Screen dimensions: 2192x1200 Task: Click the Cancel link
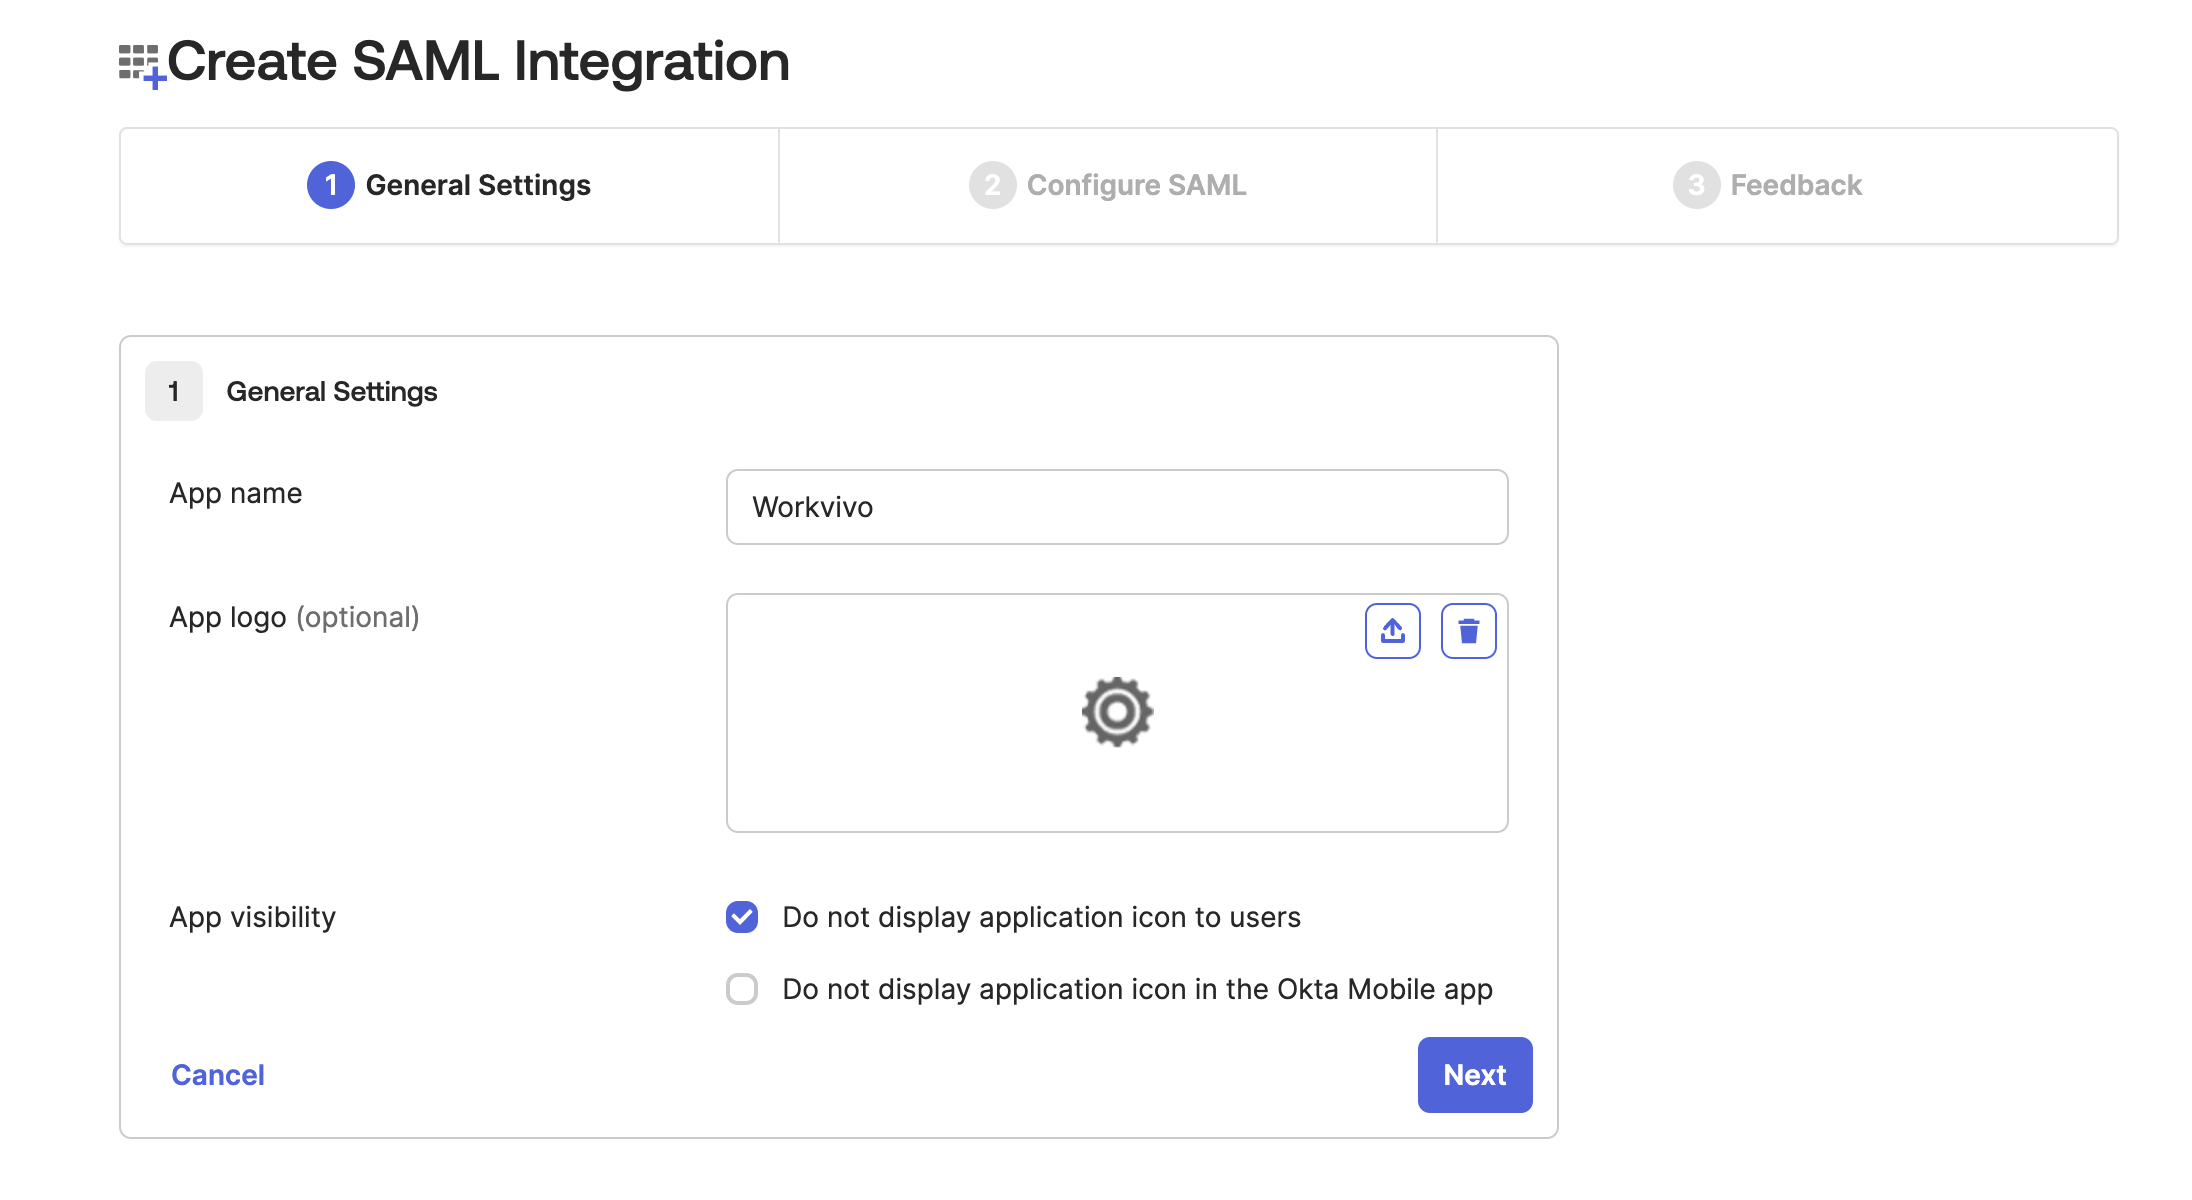218,1075
